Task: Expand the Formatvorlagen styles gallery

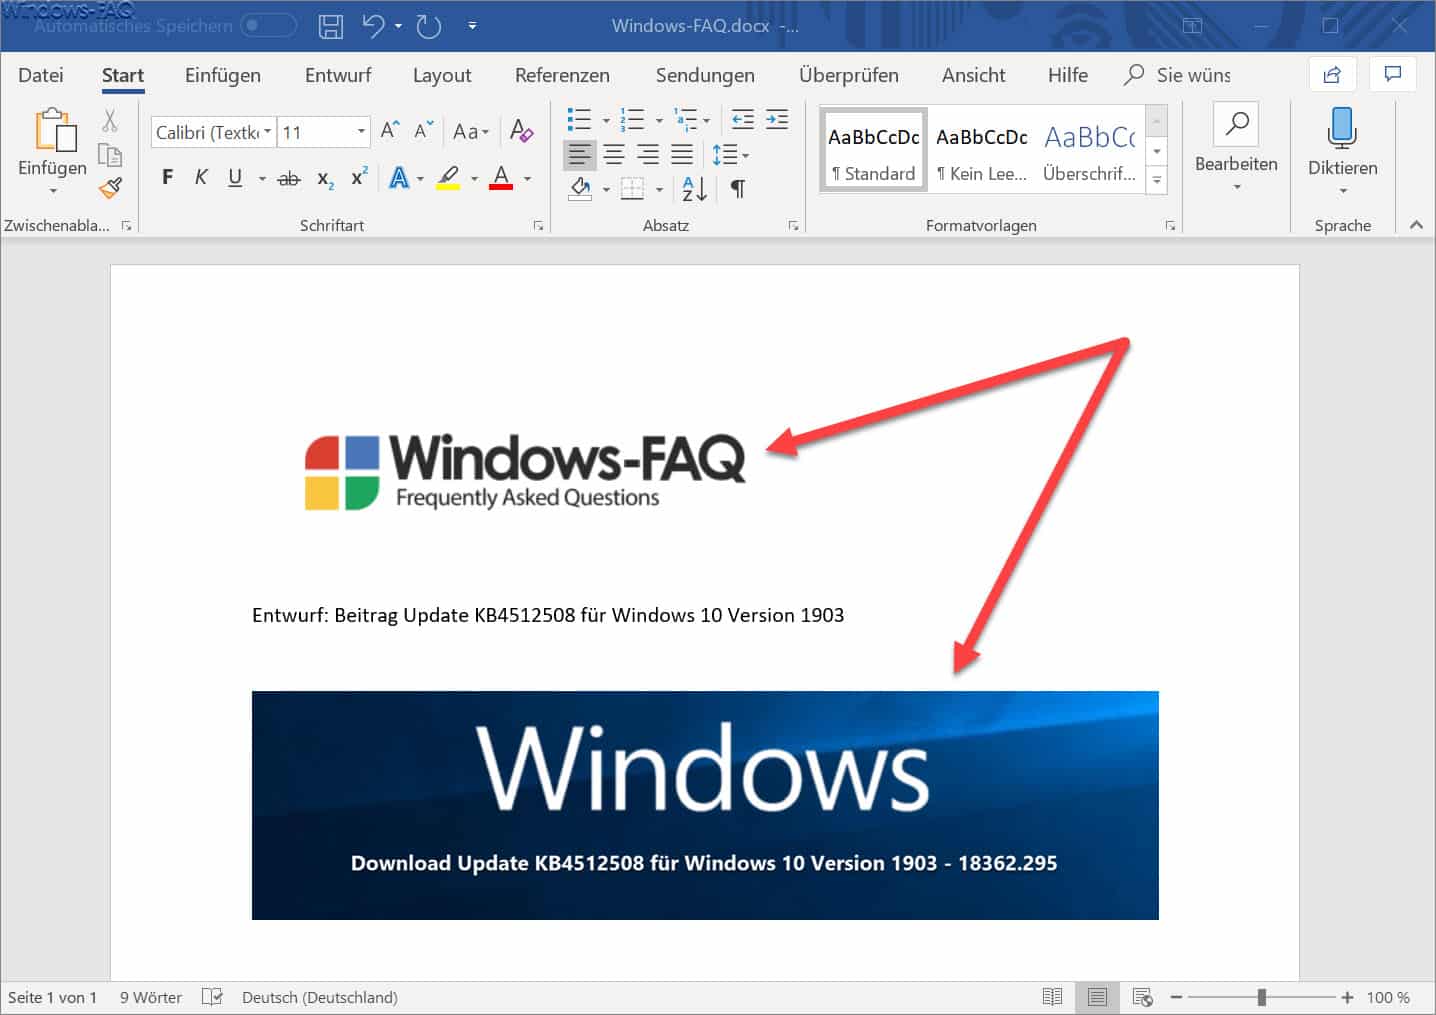Action: [1157, 181]
